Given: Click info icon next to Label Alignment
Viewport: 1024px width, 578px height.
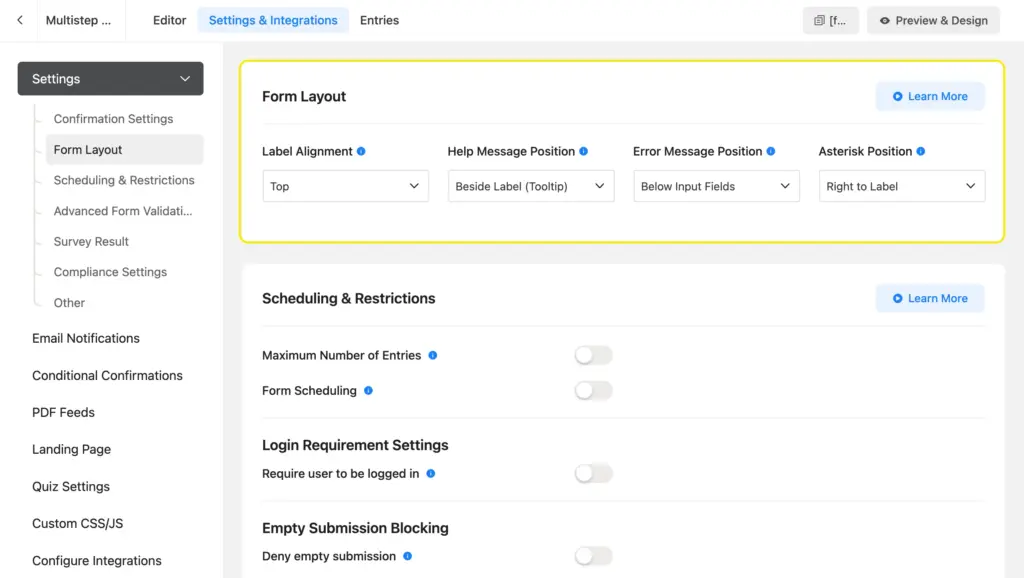Looking at the screenshot, I should 361,152.
